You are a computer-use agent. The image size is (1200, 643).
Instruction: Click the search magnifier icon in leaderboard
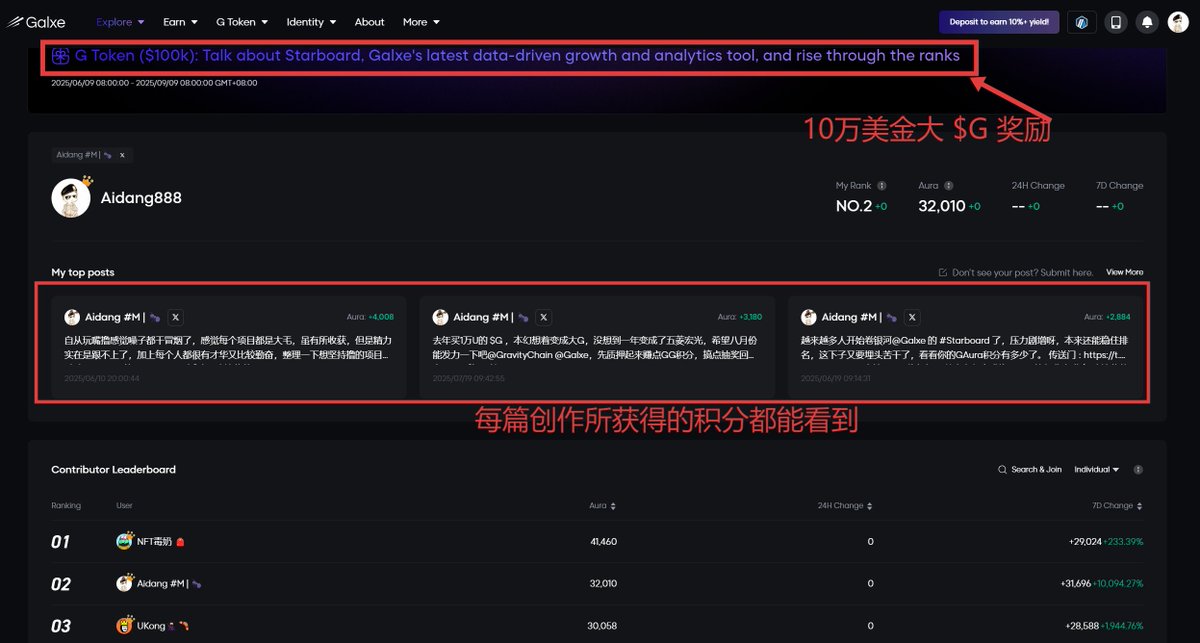point(1003,470)
